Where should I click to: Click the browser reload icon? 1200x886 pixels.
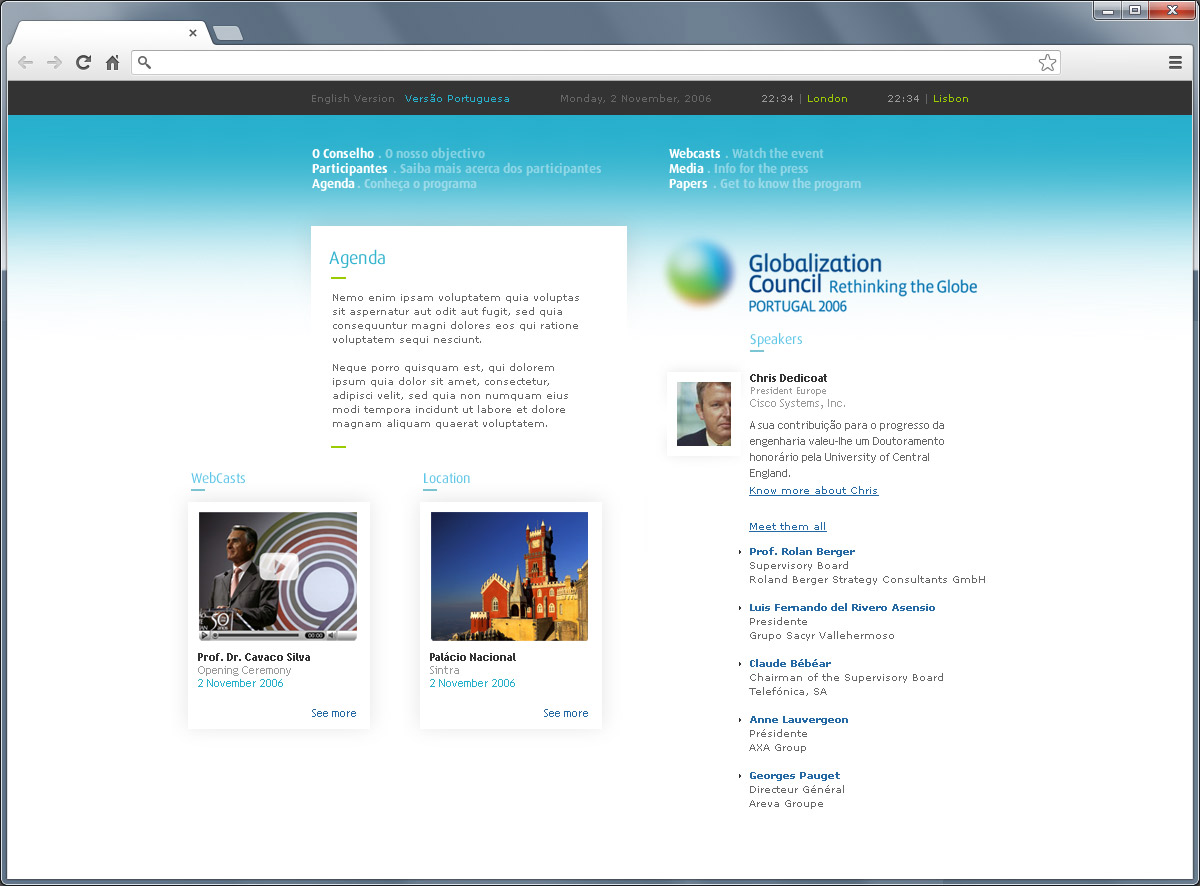tap(83, 62)
